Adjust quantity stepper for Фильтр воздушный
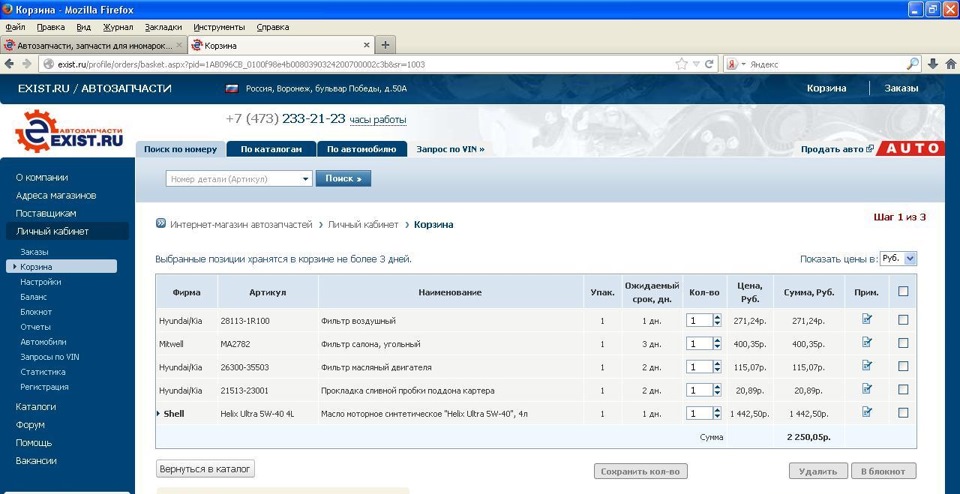Viewport: 960px width, 494px height. [717, 320]
